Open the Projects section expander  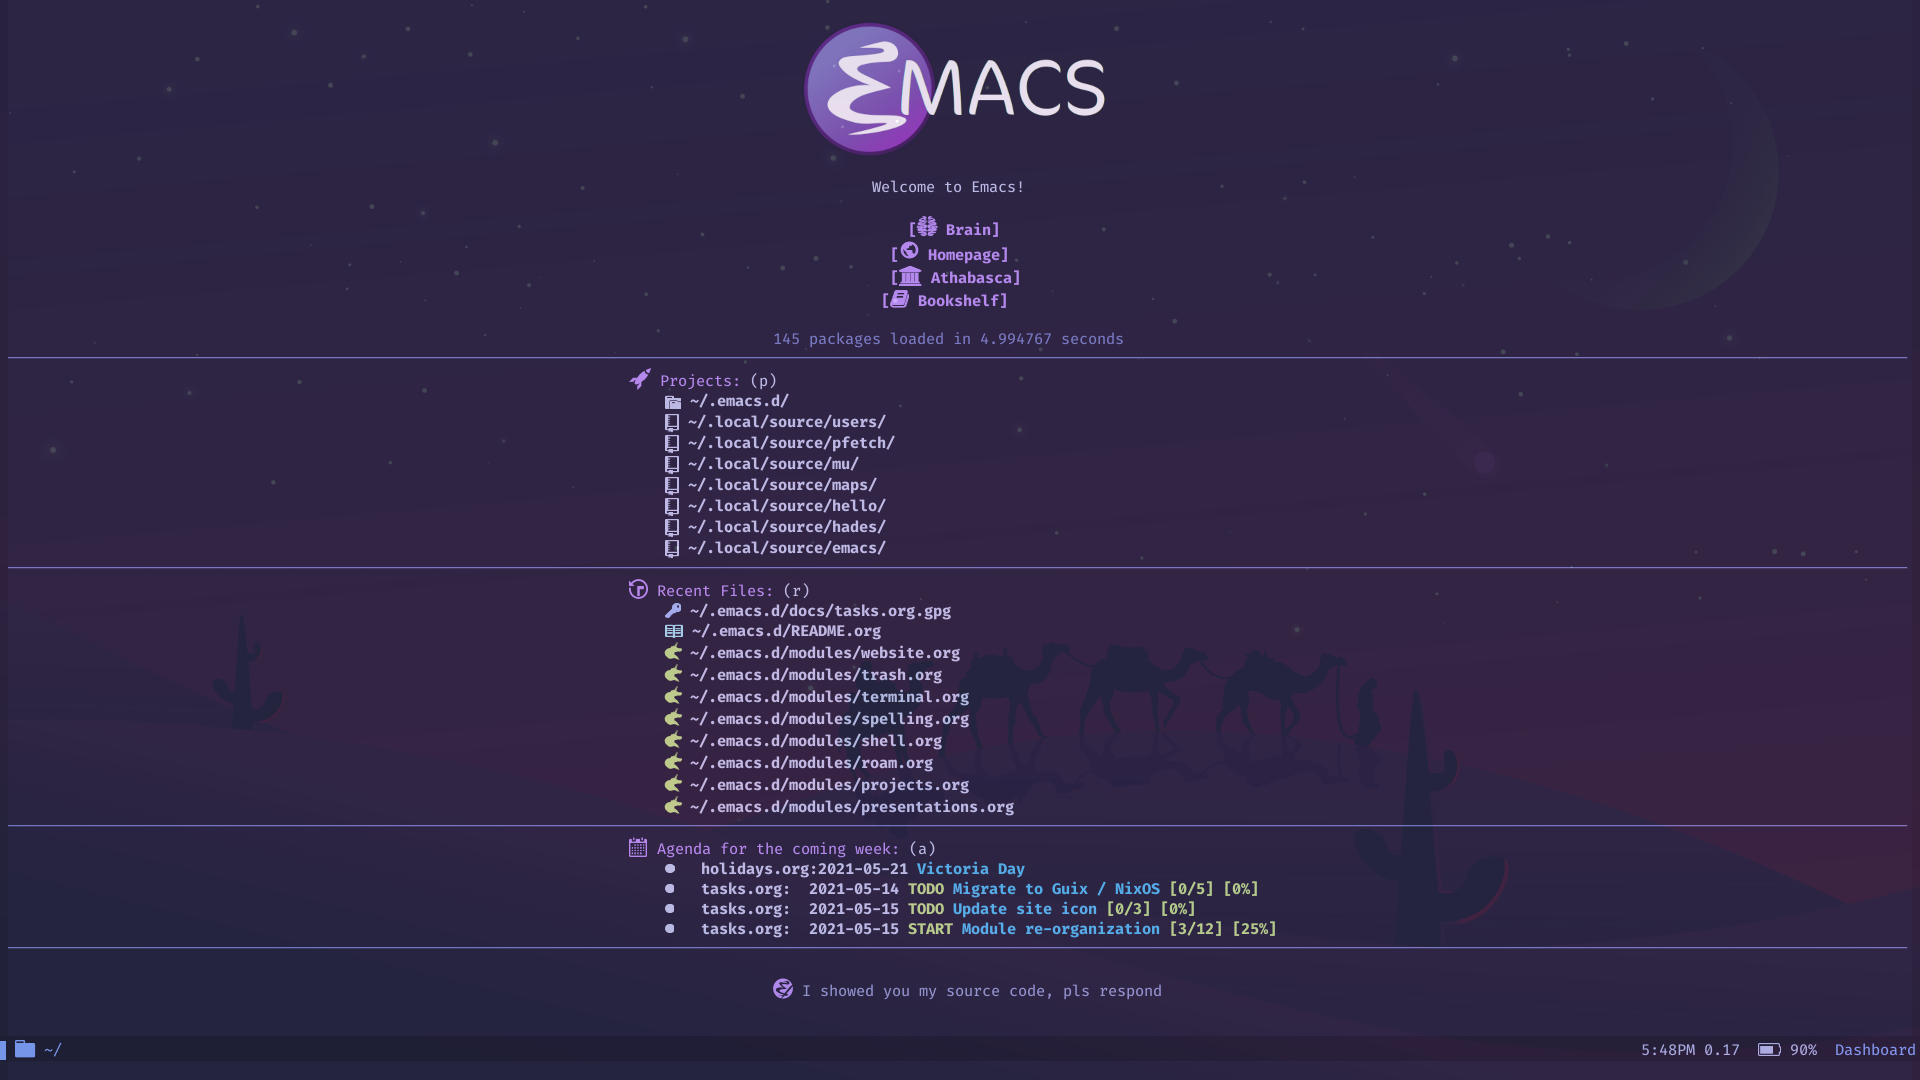tap(699, 380)
